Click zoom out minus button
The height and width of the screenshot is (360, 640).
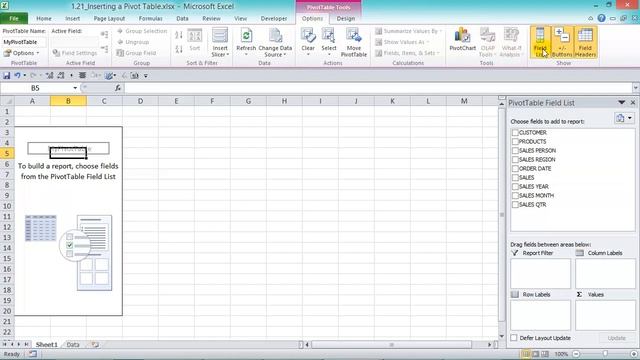[x=576, y=354]
